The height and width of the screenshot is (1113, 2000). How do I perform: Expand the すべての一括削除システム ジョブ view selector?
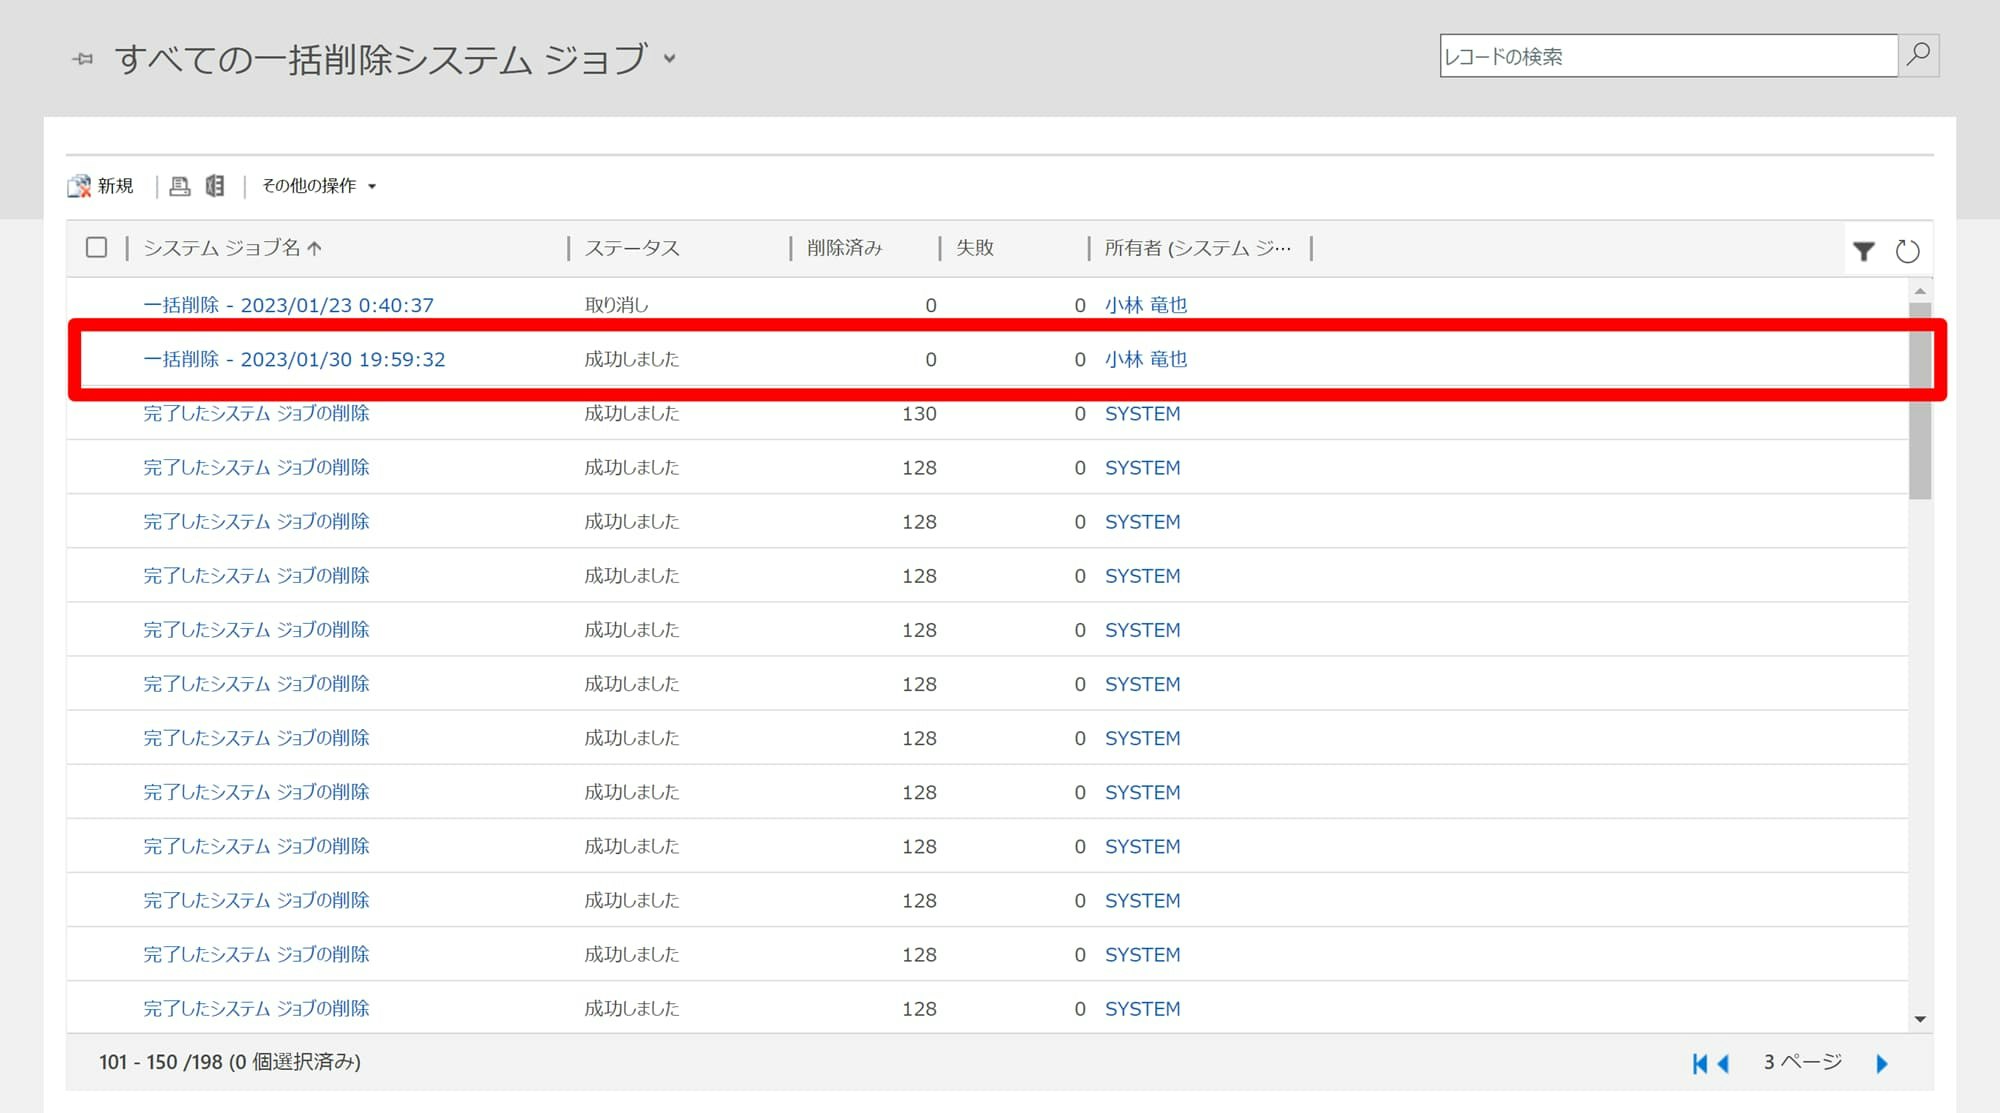[x=670, y=59]
